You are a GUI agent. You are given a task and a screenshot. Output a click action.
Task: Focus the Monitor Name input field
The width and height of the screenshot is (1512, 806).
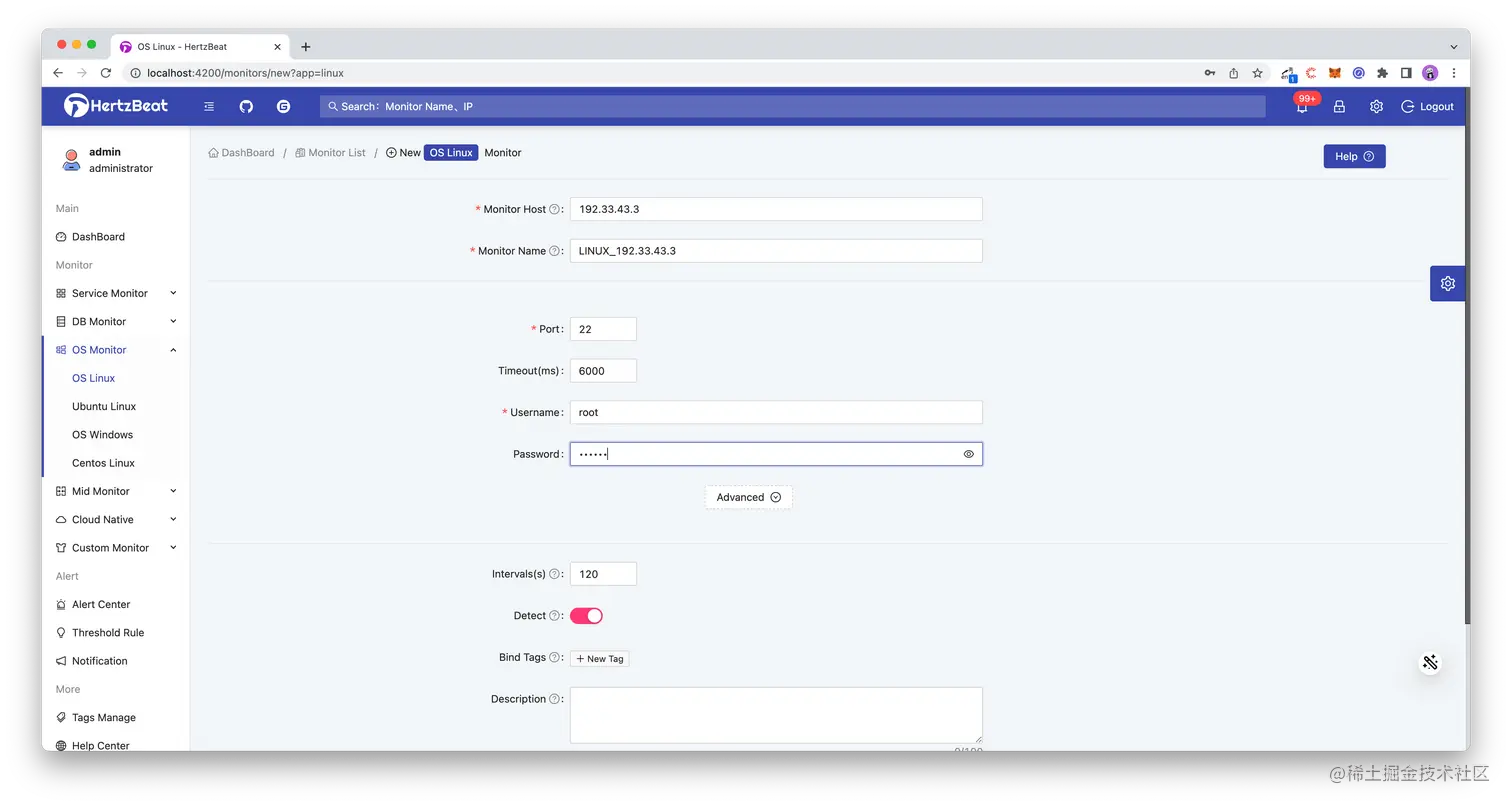coord(776,251)
